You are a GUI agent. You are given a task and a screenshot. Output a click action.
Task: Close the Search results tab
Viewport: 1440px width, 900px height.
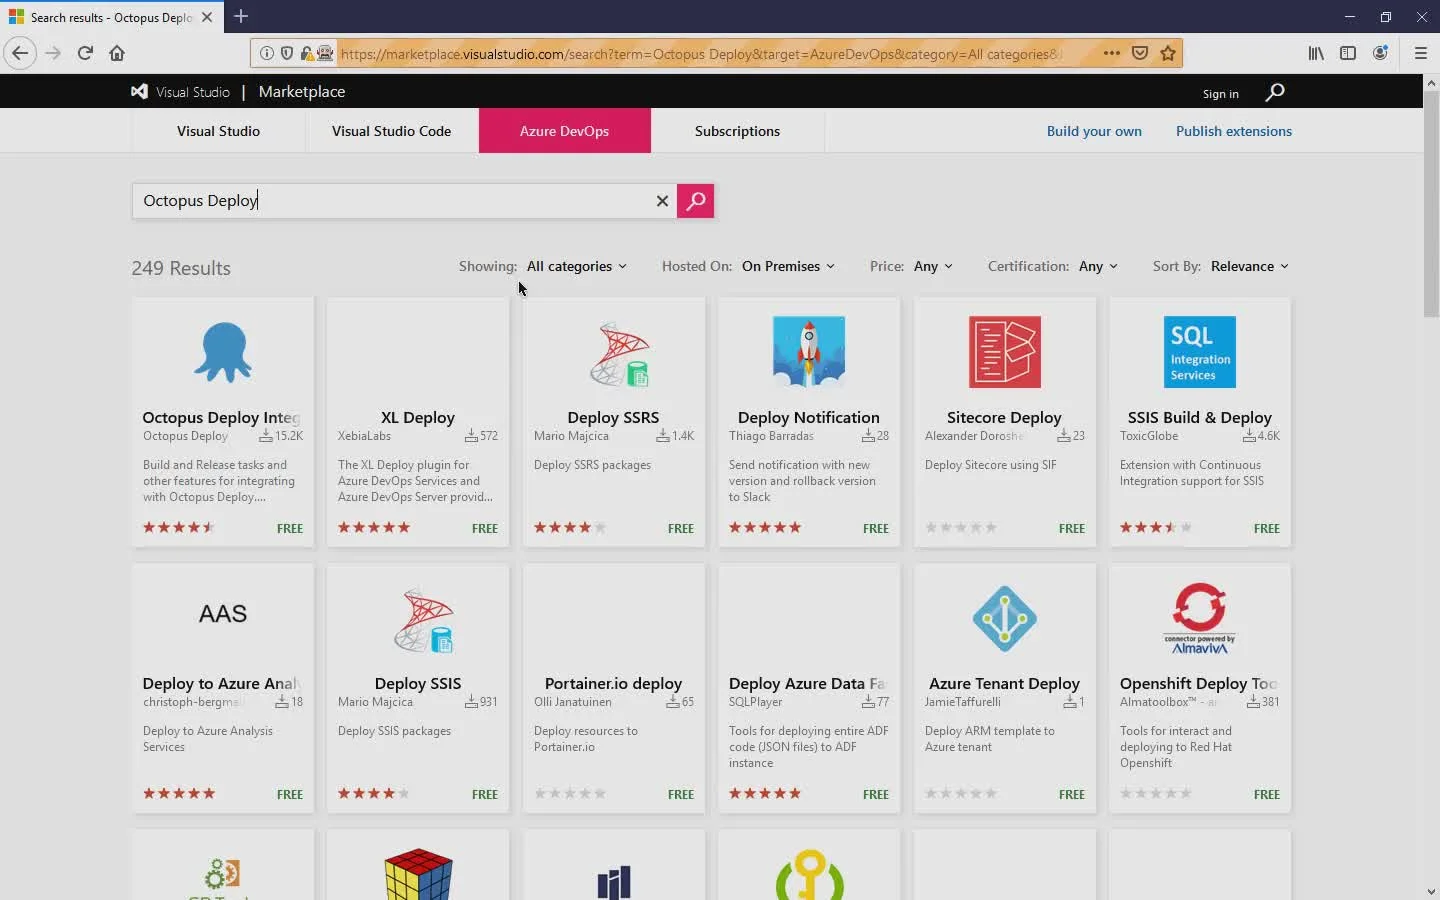click(x=207, y=17)
